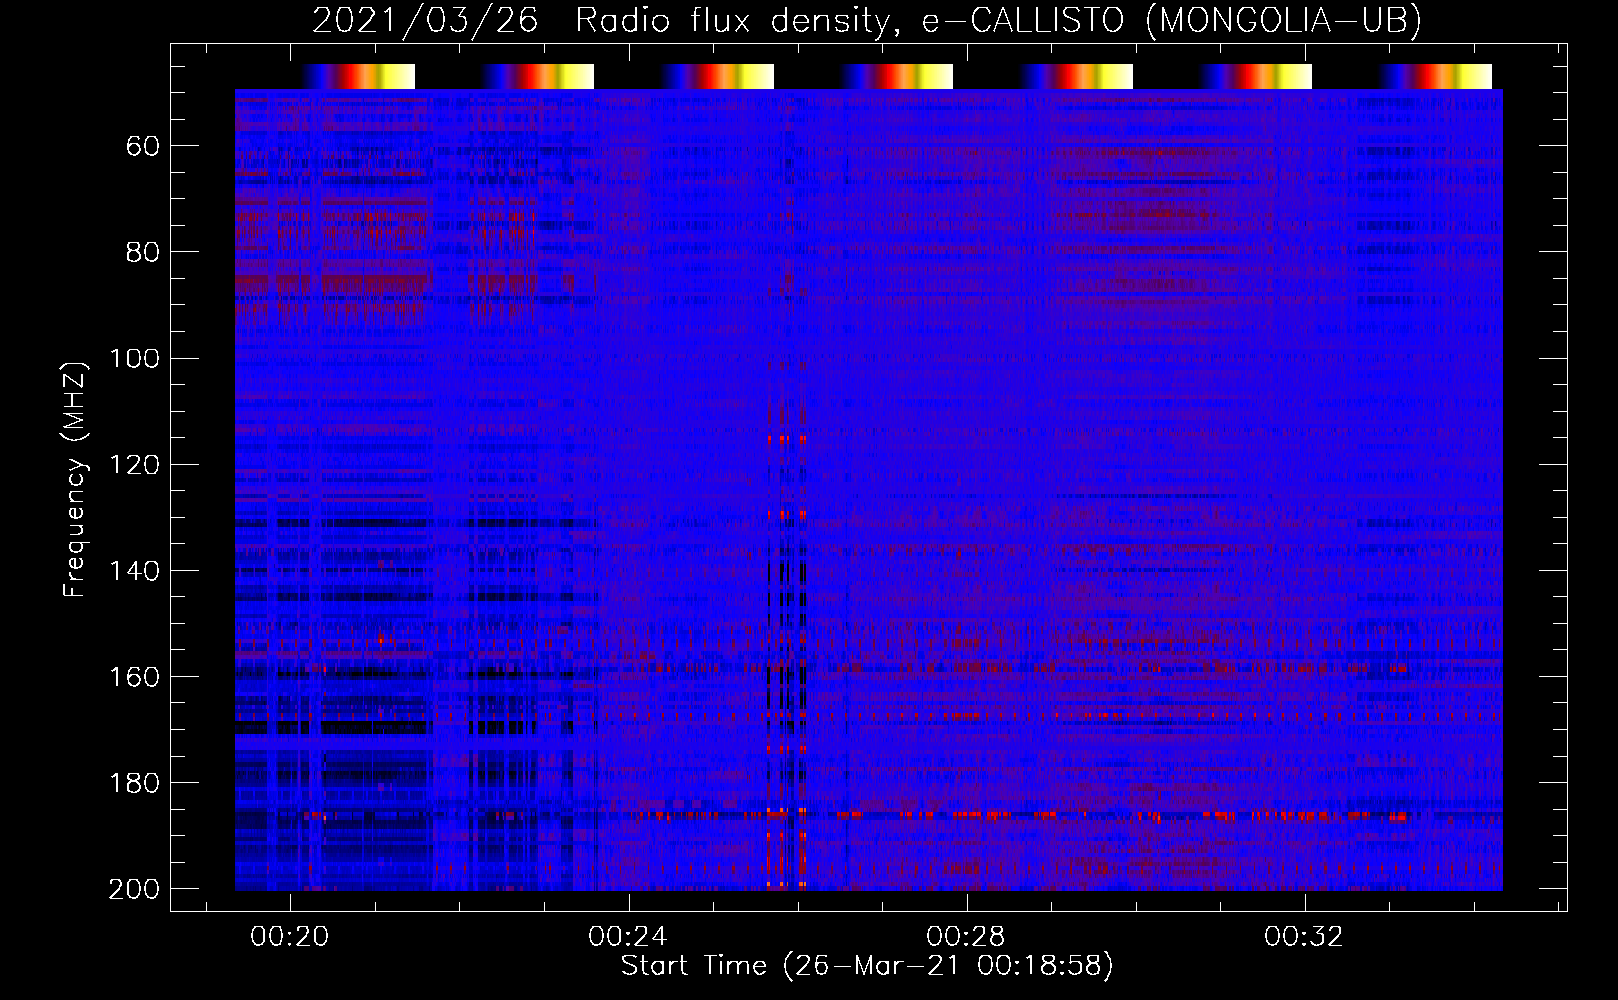Click the 00:20 time tick label
The width and height of the screenshot is (1618, 1000).
point(289,937)
